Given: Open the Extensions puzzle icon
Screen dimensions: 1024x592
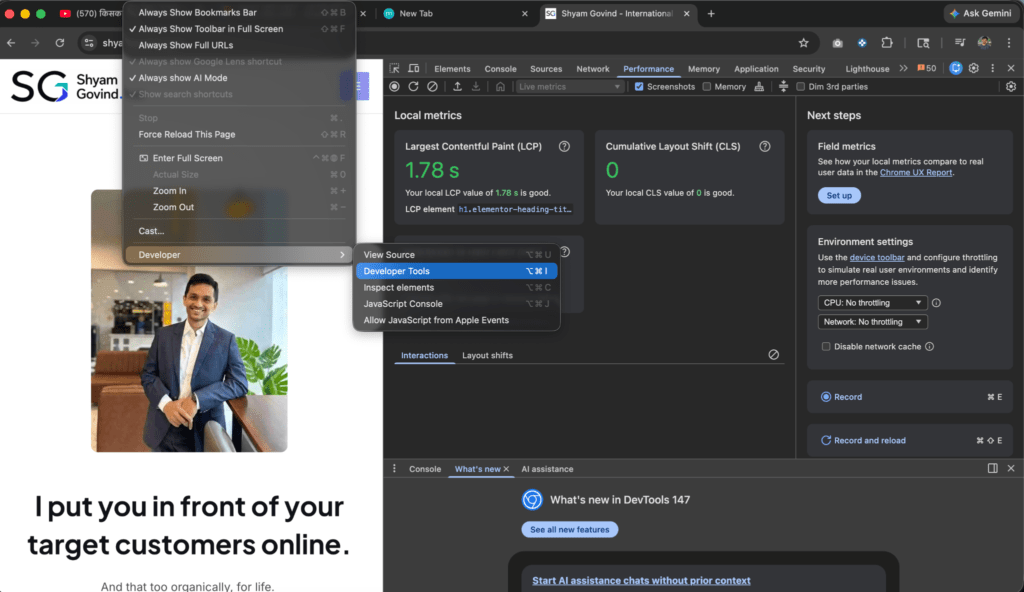Looking at the screenshot, I should pos(887,43).
